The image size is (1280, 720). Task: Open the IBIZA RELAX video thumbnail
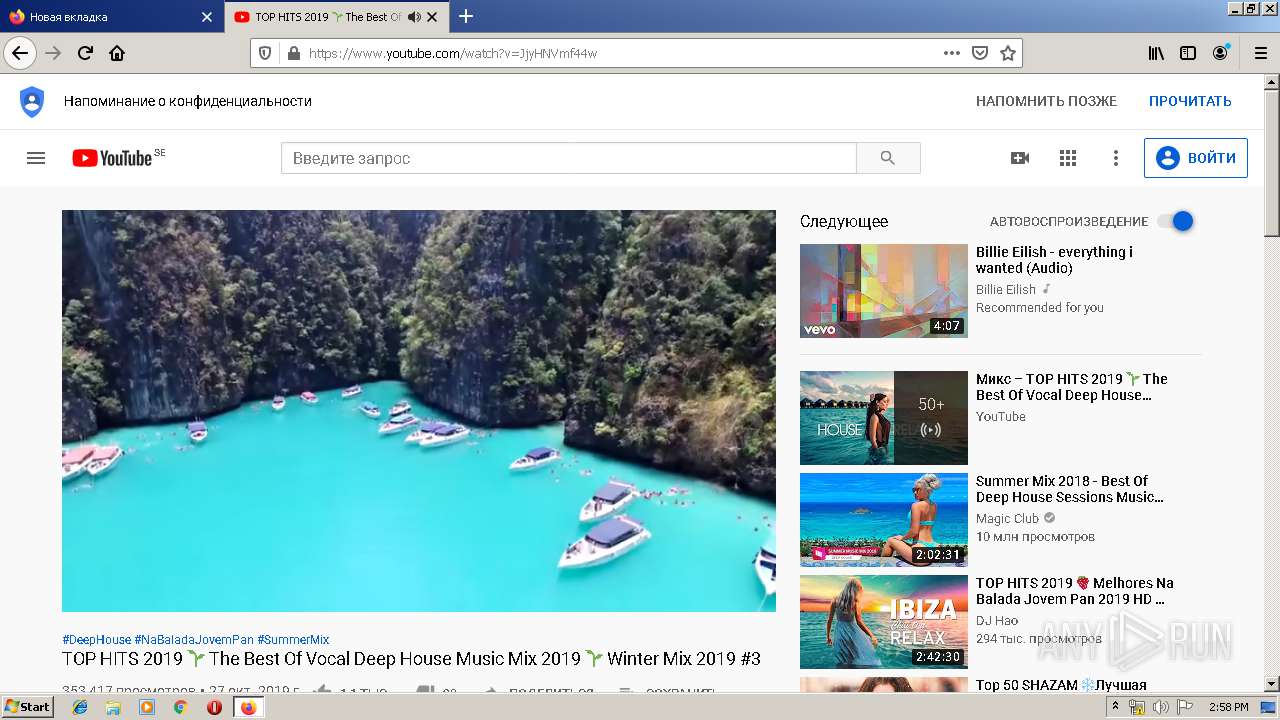click(884, 622)
